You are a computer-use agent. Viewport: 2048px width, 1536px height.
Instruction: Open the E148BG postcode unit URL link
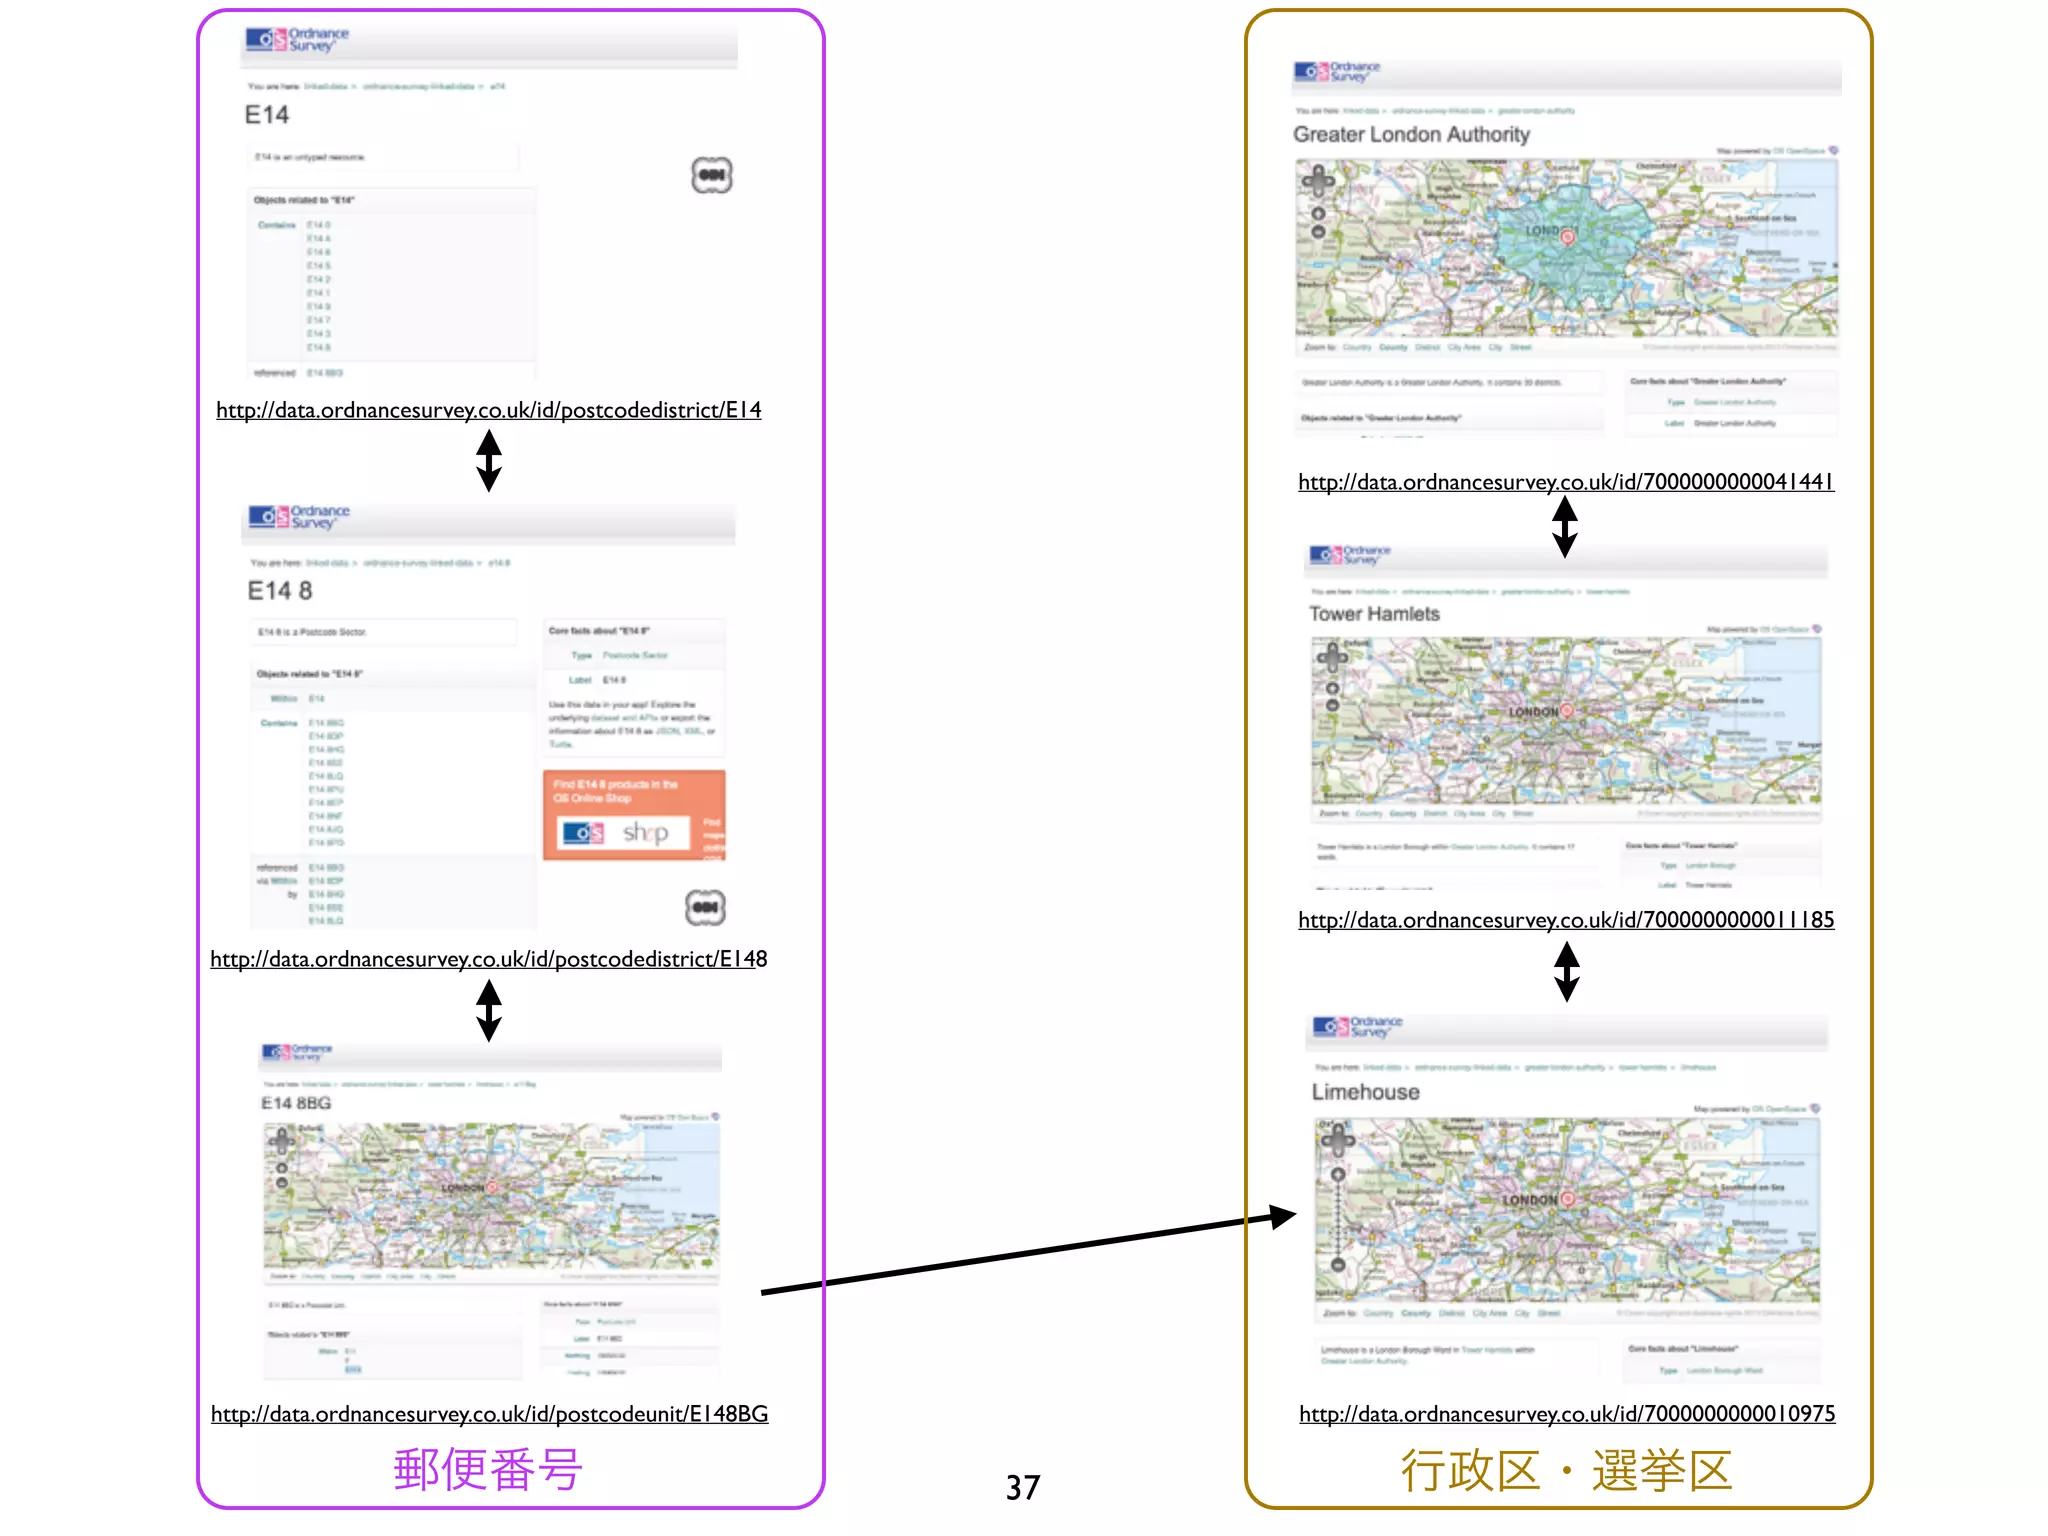tap(489, 1414)
